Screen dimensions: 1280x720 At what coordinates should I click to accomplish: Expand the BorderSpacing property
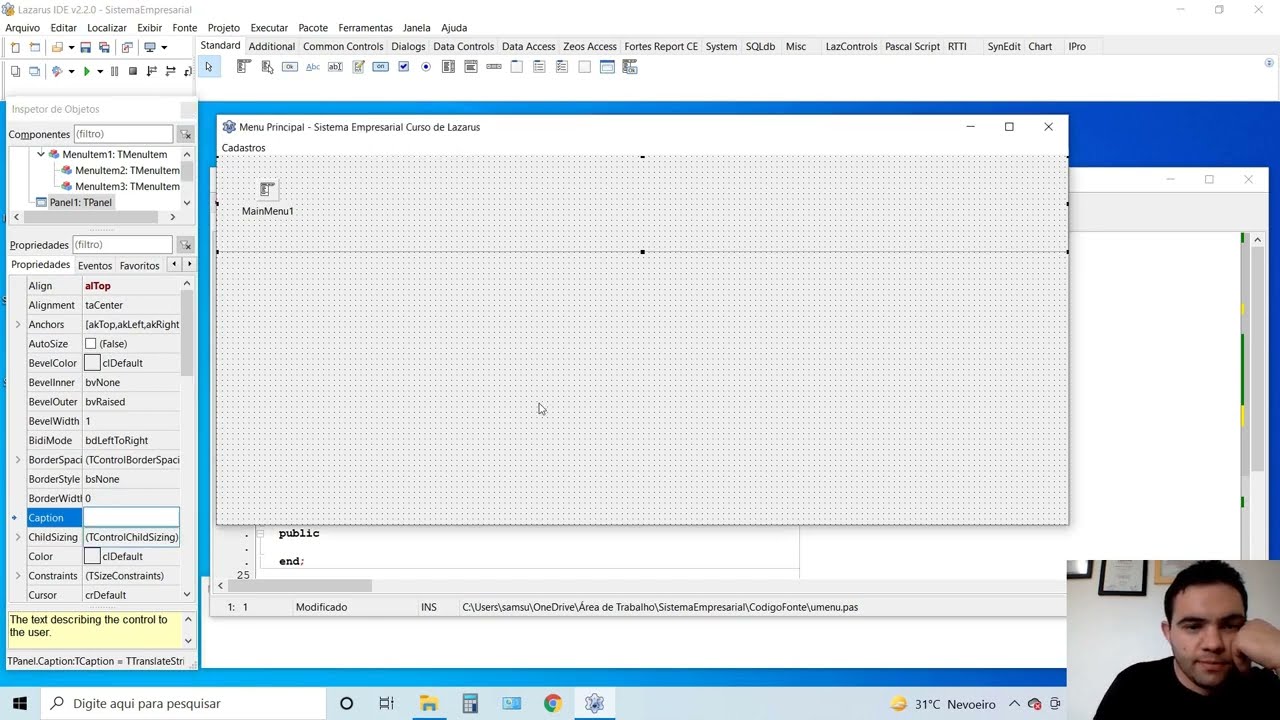tap(17, 460)
